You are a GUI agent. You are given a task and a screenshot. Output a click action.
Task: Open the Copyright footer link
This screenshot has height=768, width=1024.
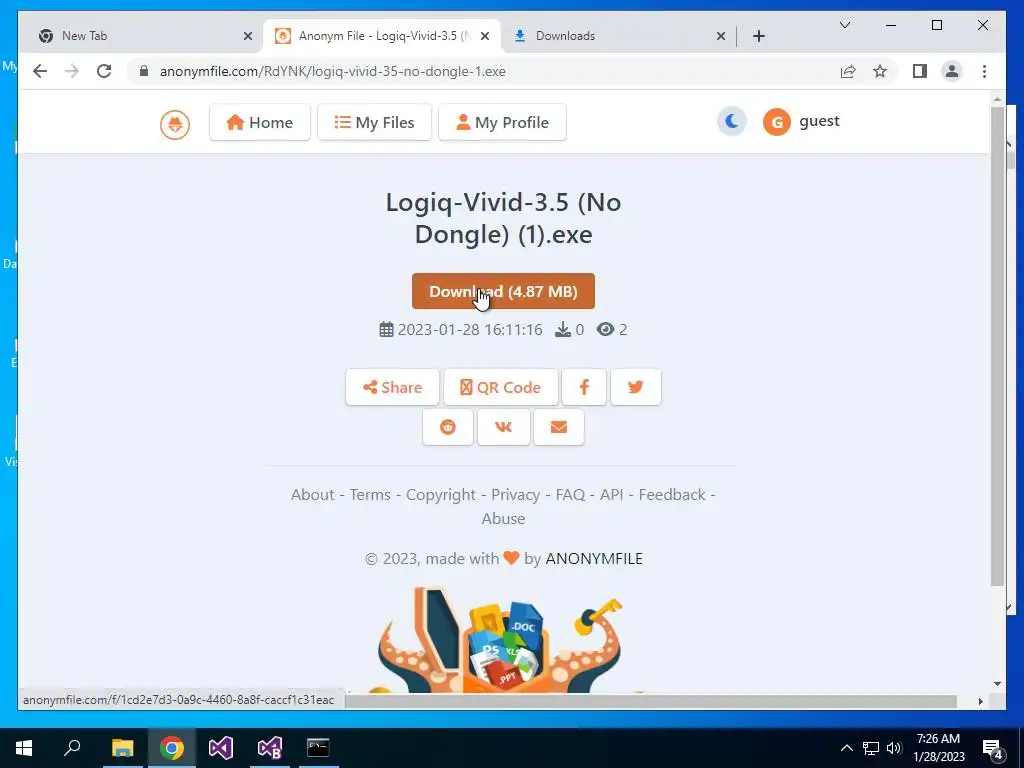441,495
